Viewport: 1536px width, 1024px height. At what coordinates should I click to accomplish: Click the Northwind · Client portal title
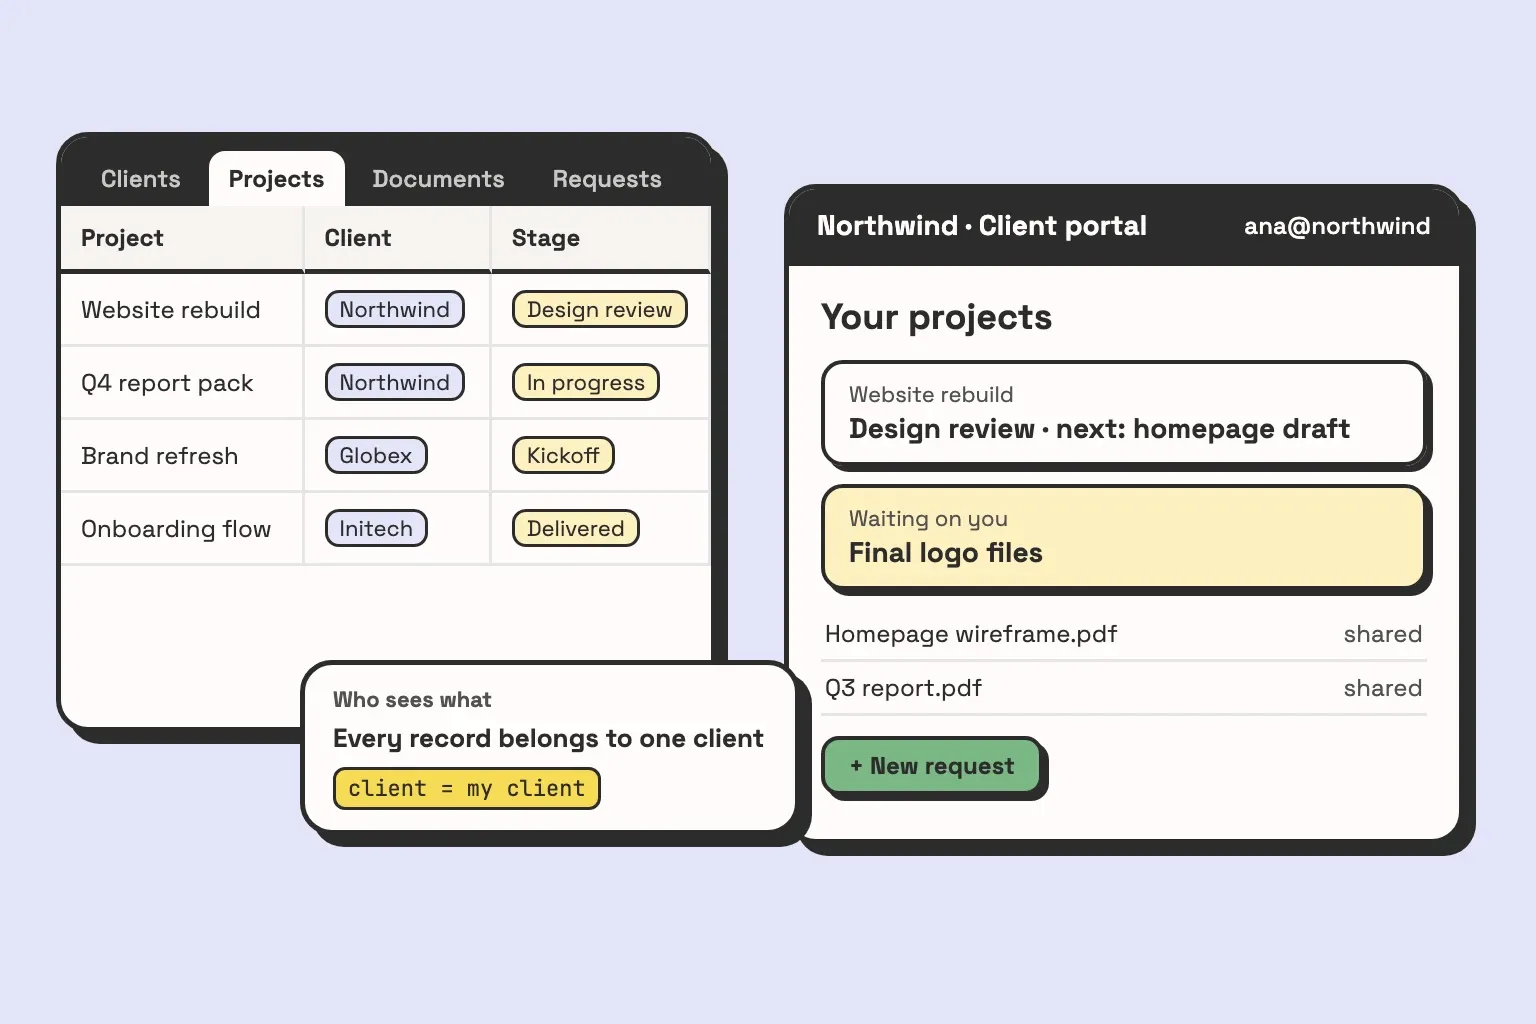click(x=982, y=226)
